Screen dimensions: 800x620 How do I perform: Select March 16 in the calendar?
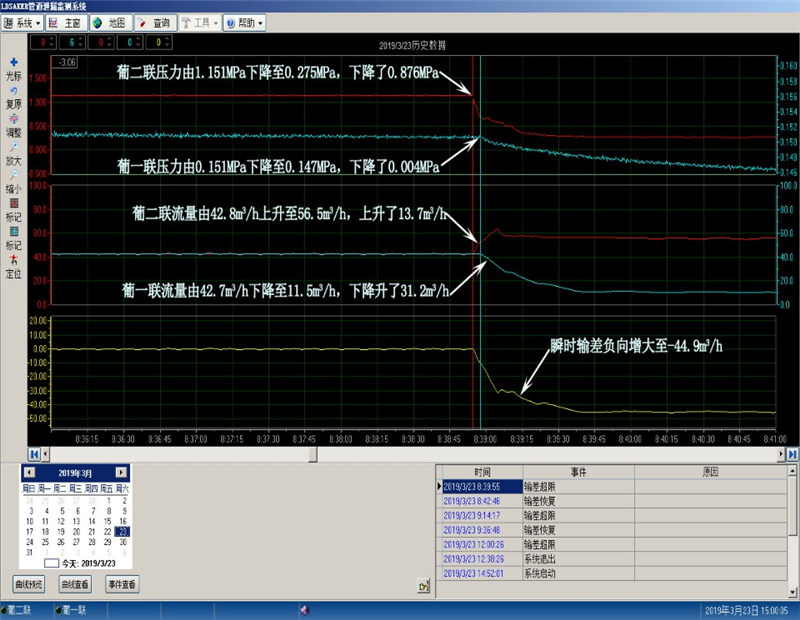(x=122, y=521)
